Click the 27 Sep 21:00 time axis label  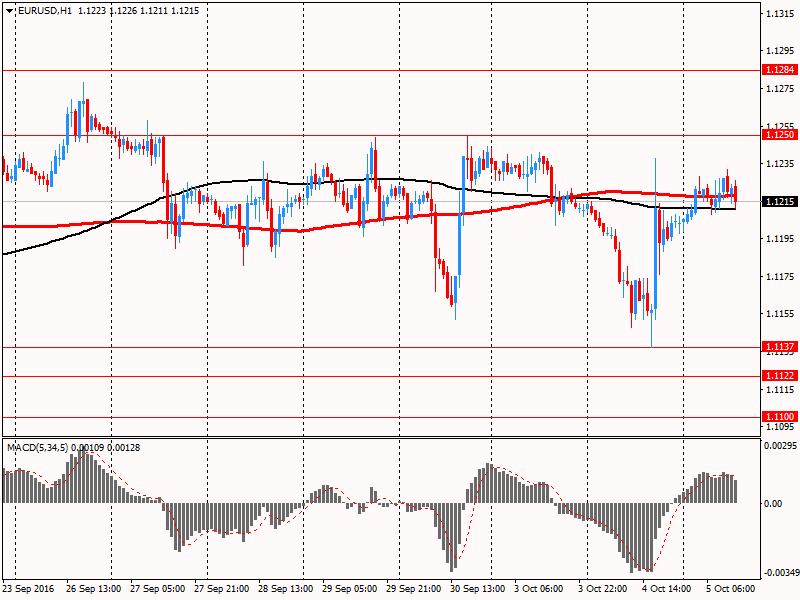tap(221, 589)
